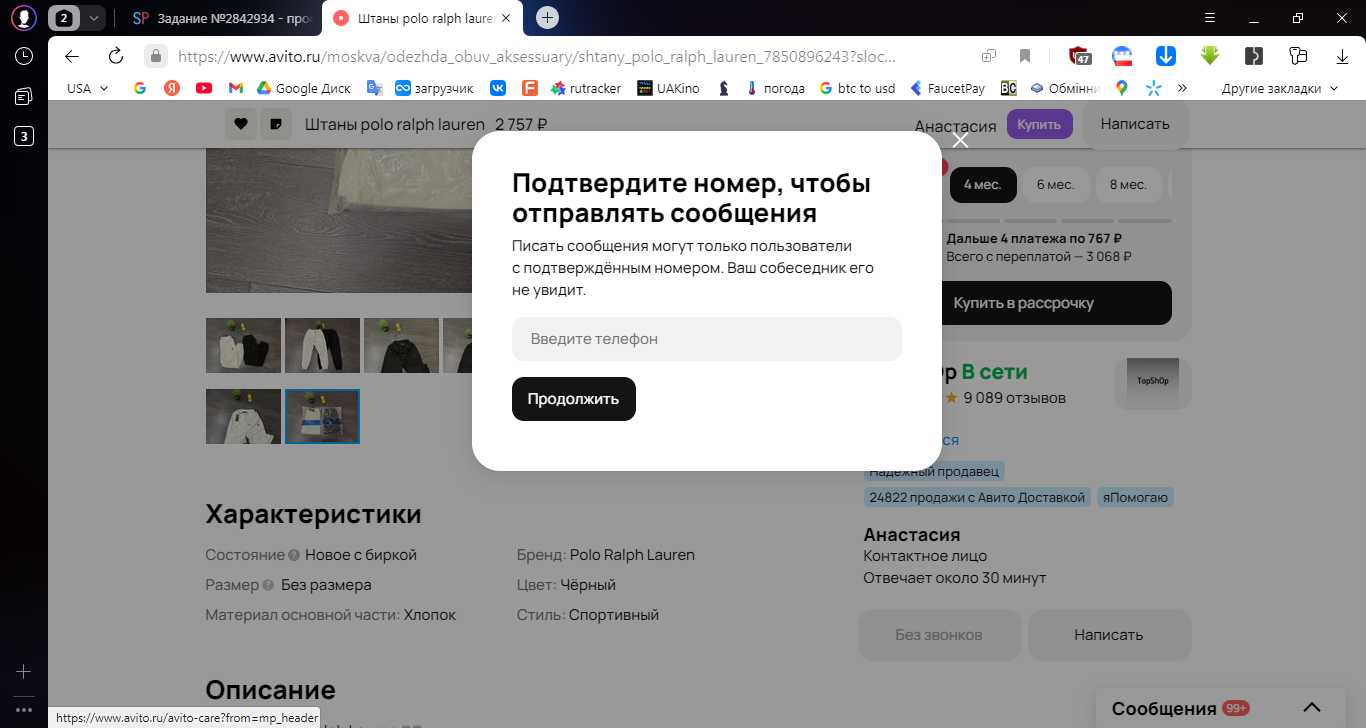Open the red shield extension with badge 47
This screenshot has width=1366, height=728.
(x=1079, y=56)
